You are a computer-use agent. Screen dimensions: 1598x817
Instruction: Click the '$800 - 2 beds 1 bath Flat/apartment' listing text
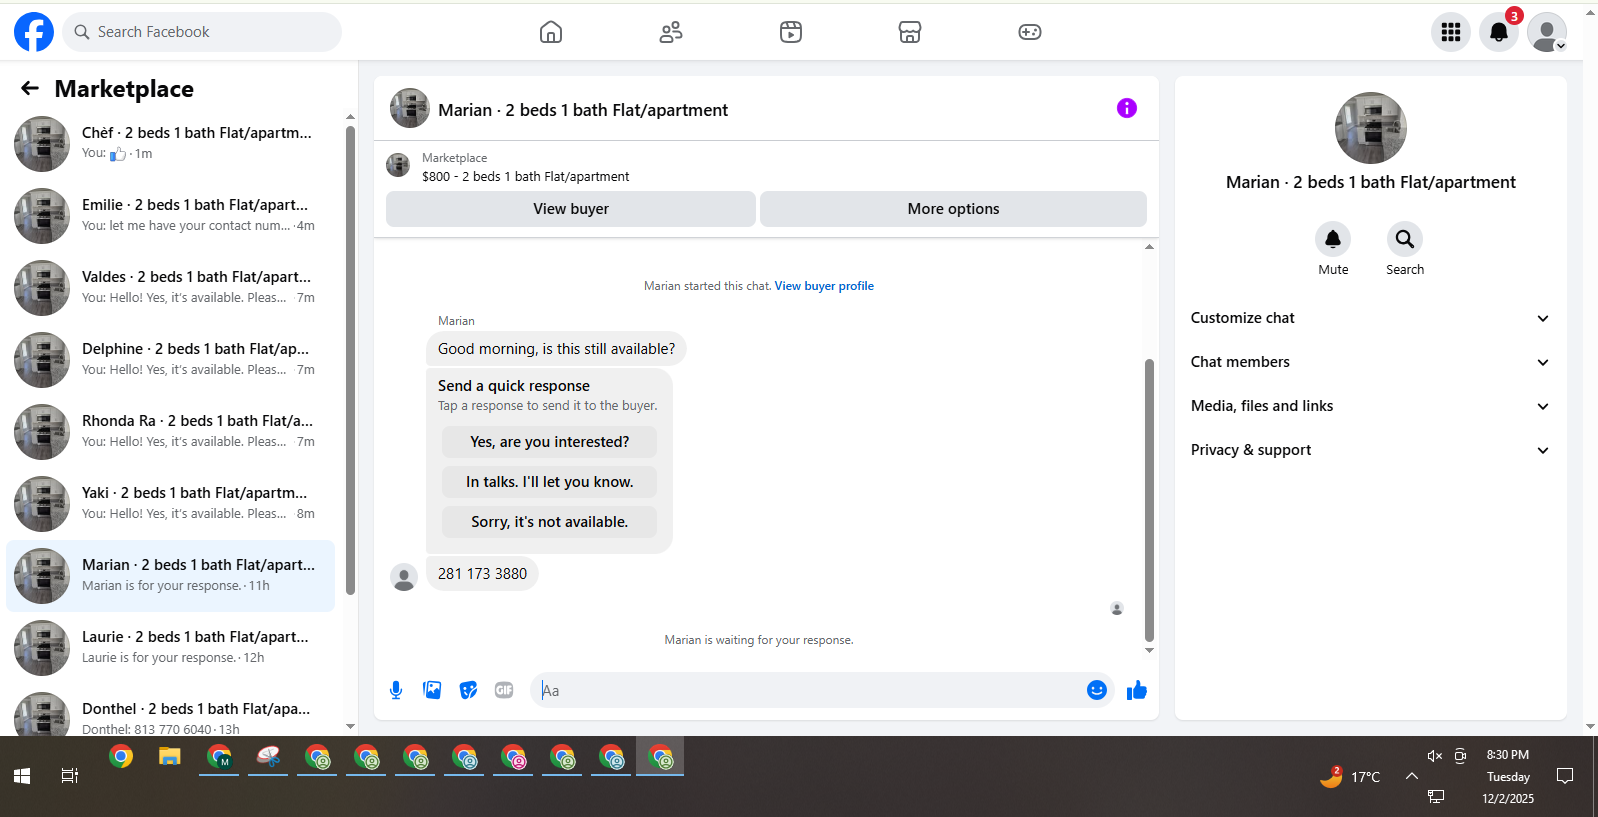point(526,177)
